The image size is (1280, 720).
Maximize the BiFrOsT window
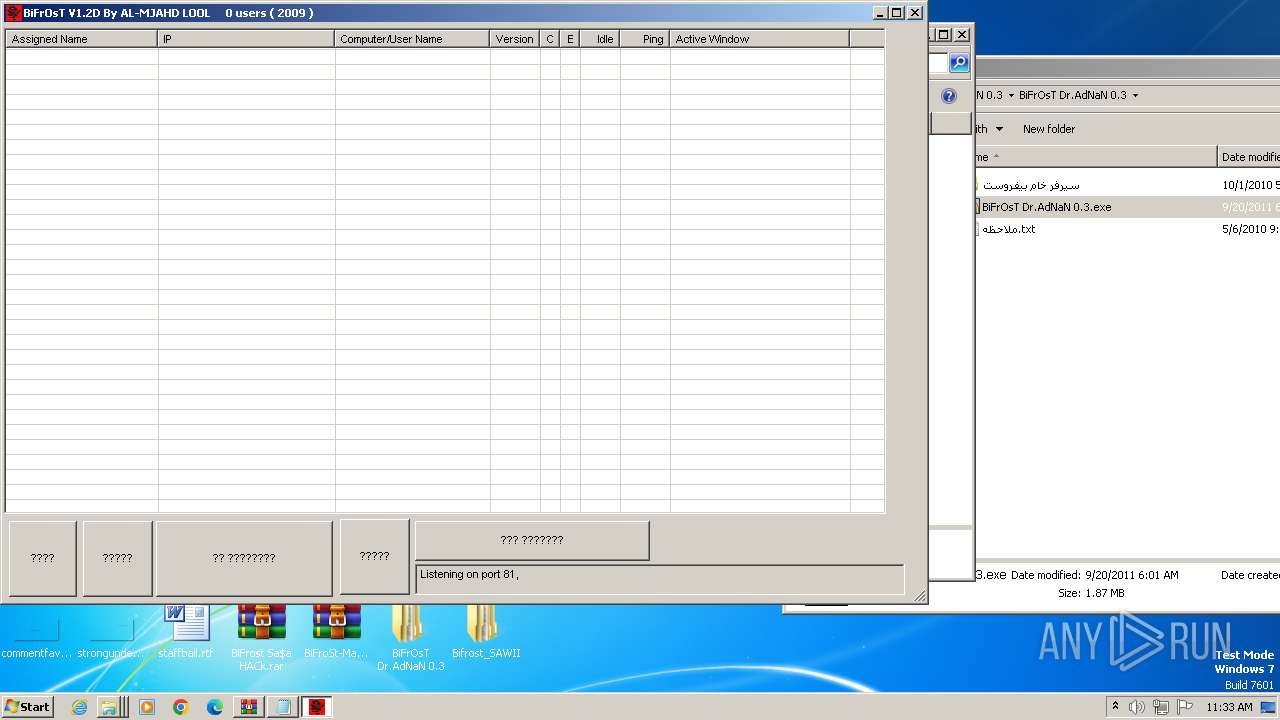click(x=897, y=13)
